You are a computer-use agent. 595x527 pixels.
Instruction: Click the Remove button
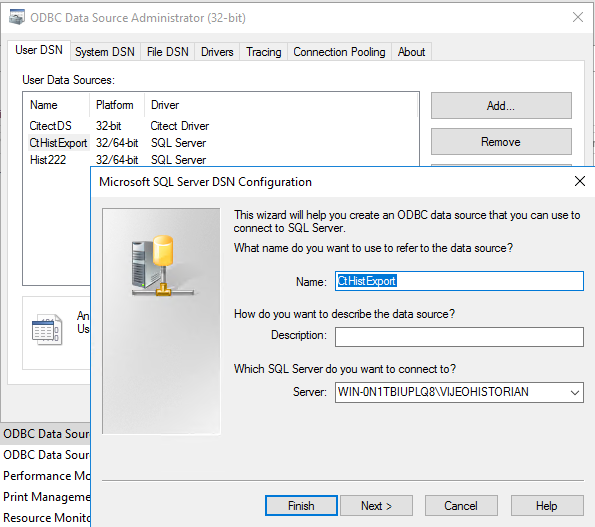tap(501, 142)
